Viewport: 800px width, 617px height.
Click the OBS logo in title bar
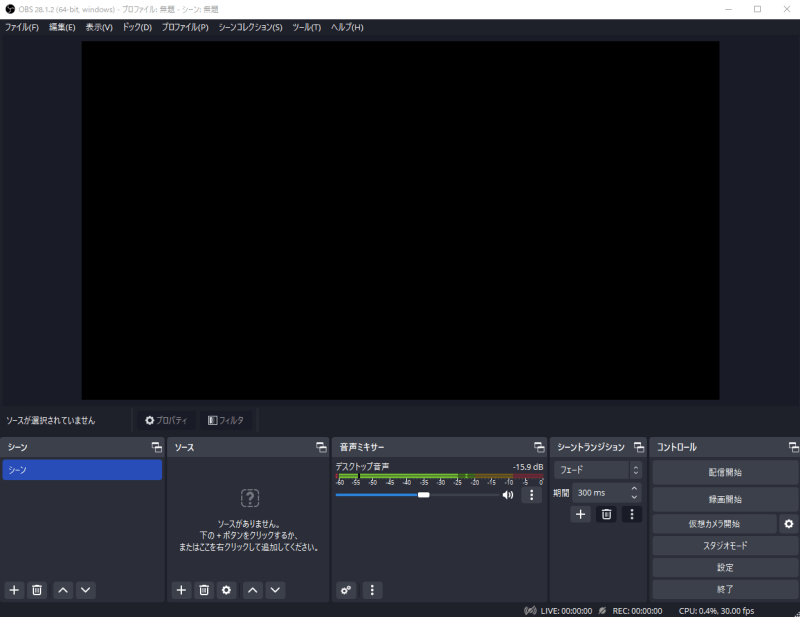pos(10,9)
